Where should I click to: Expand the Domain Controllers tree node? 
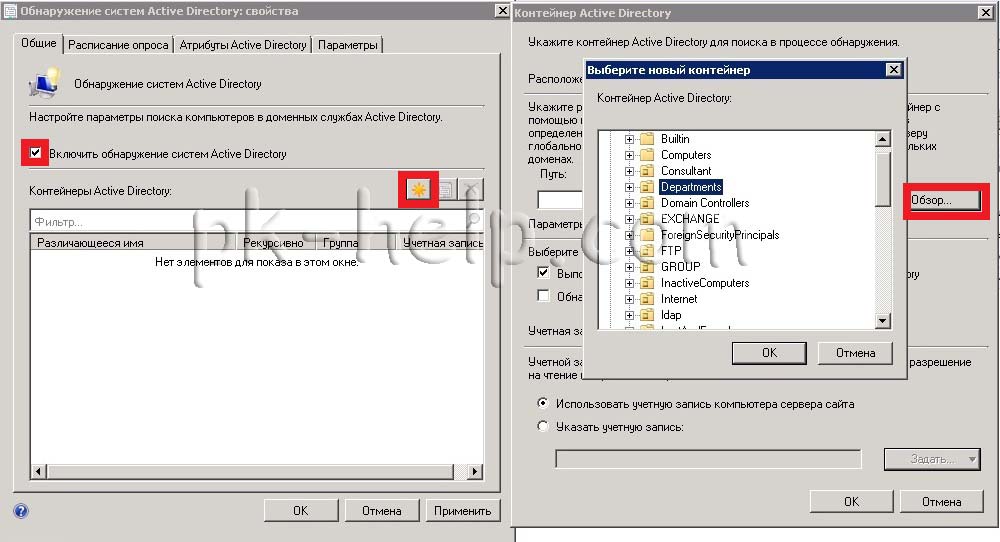pyautogui.click(x=629, y=203)
